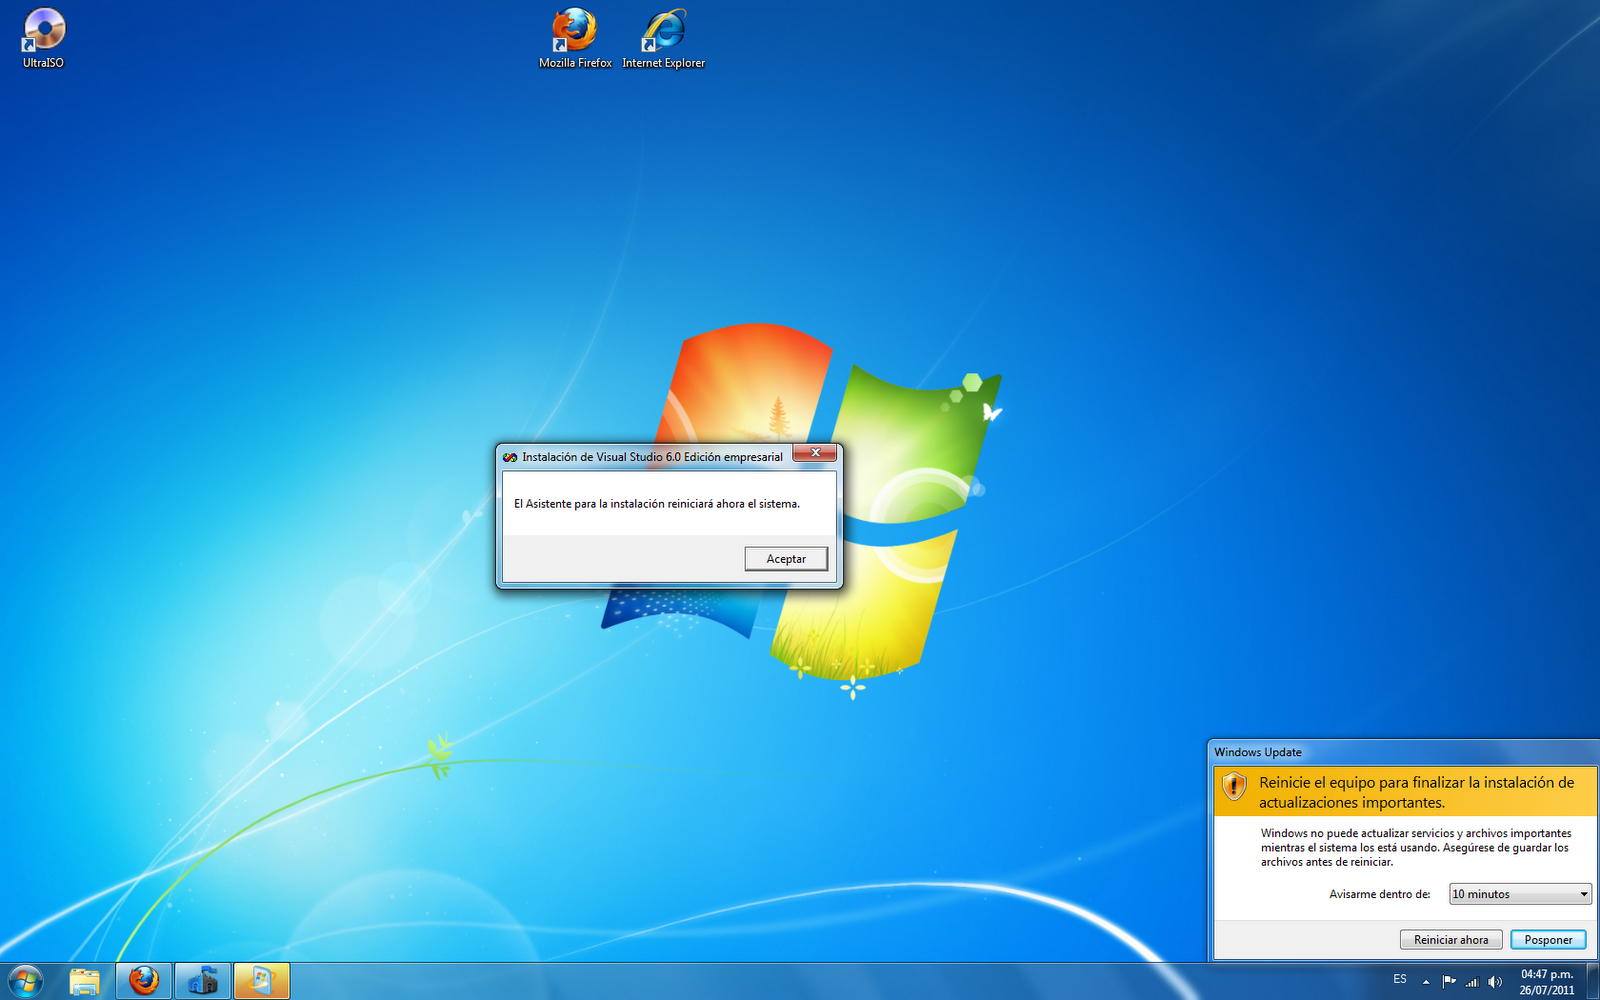The width and height of the screenshot is (1600, 1000).
Task: Select the Internet Explorer desktop icon
Action: pyautogui.click(x=664, y=38)
